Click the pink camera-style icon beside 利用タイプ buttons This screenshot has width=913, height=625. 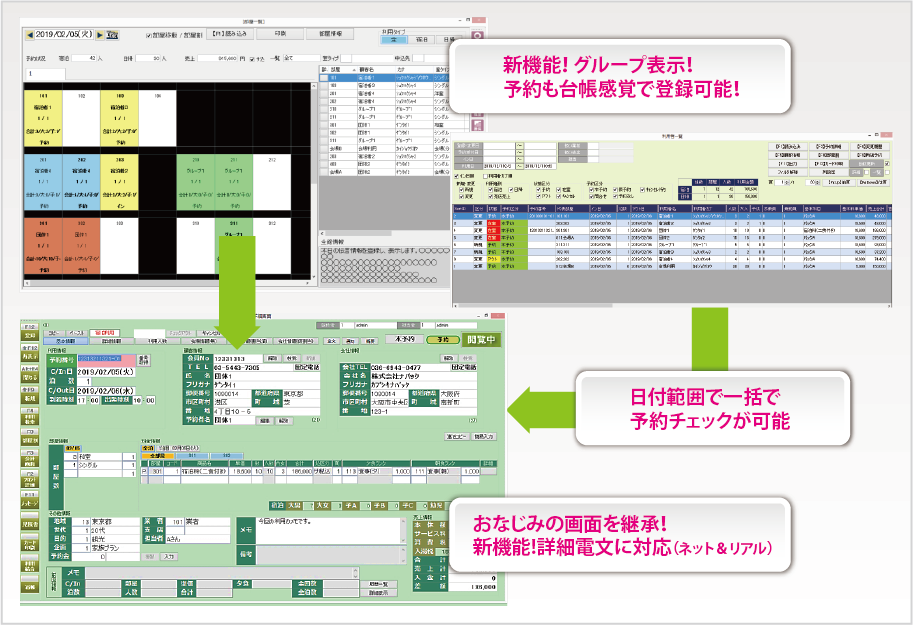tap(477, 36)
